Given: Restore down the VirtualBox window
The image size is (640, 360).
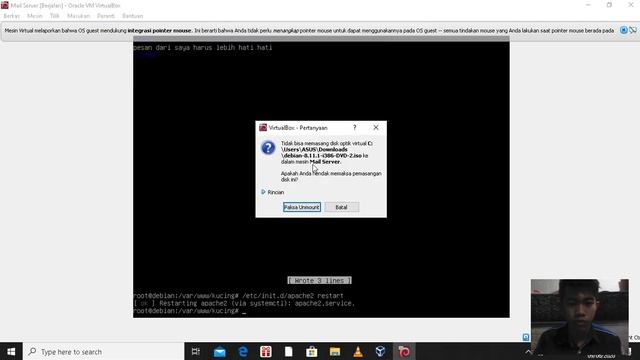Looking at the screenshot, I should point(609,5).
